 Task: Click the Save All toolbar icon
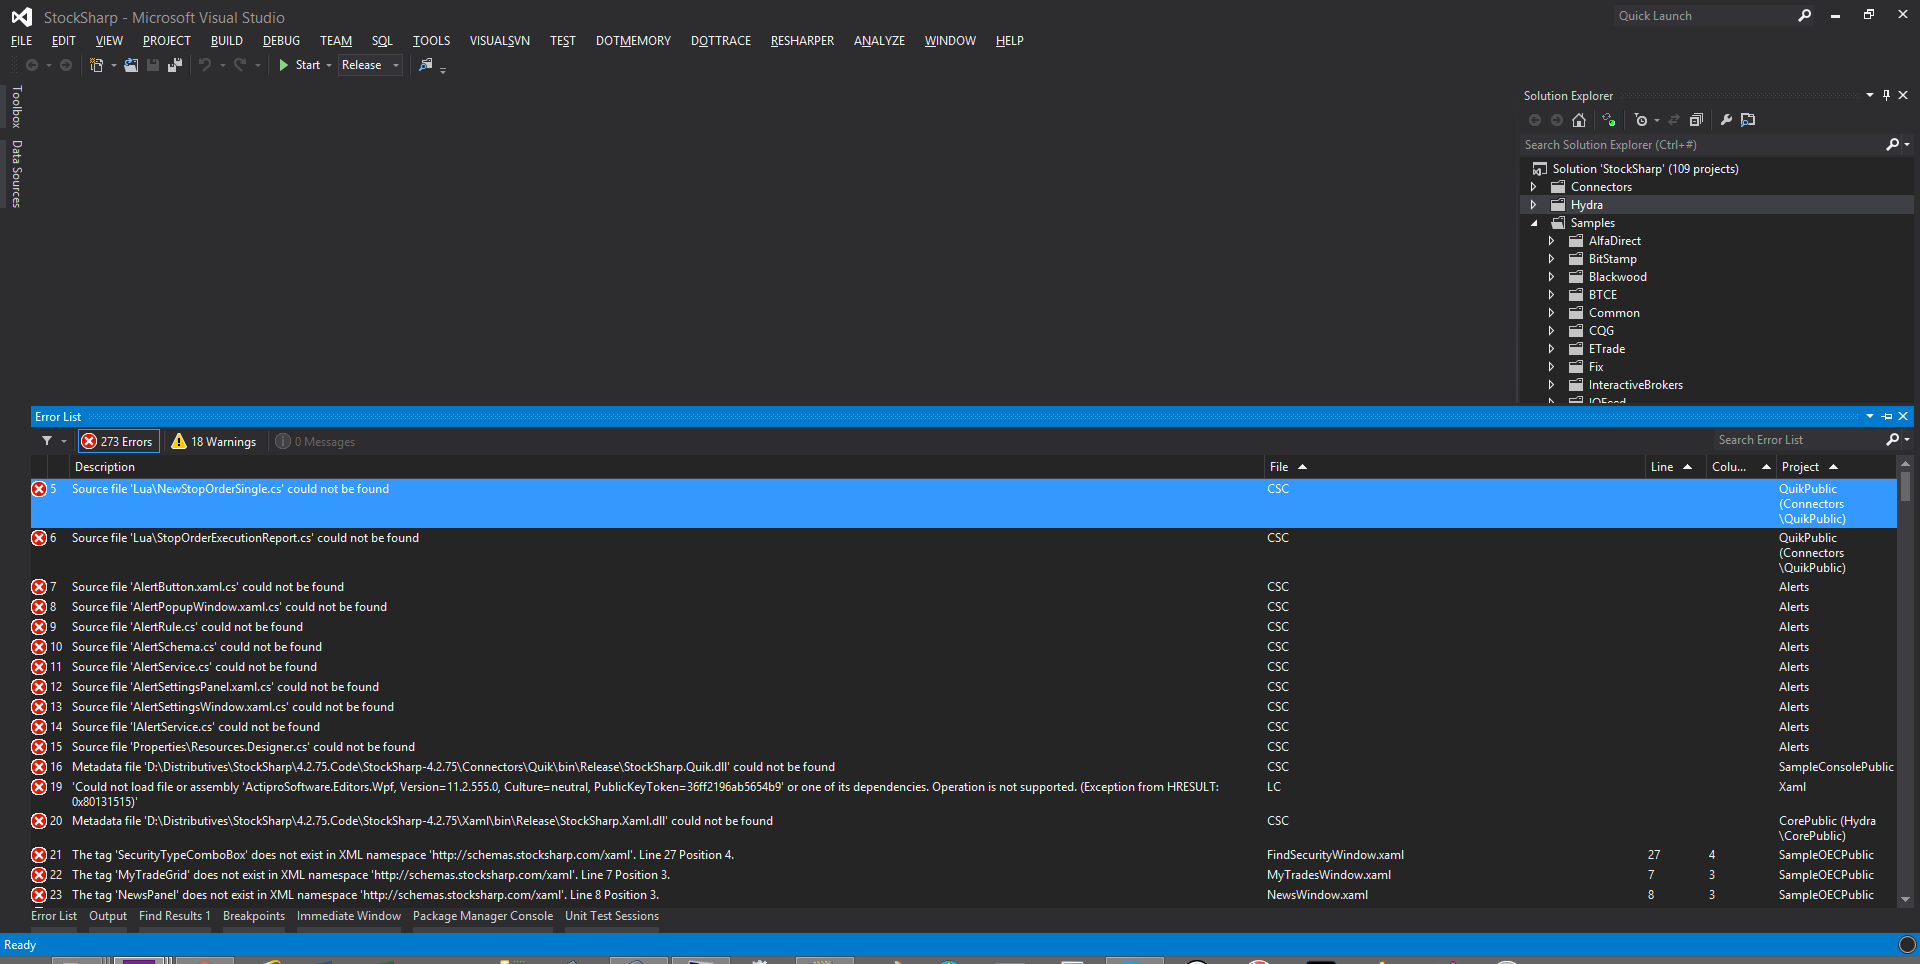pyautogui.click(x=175, y=65)
